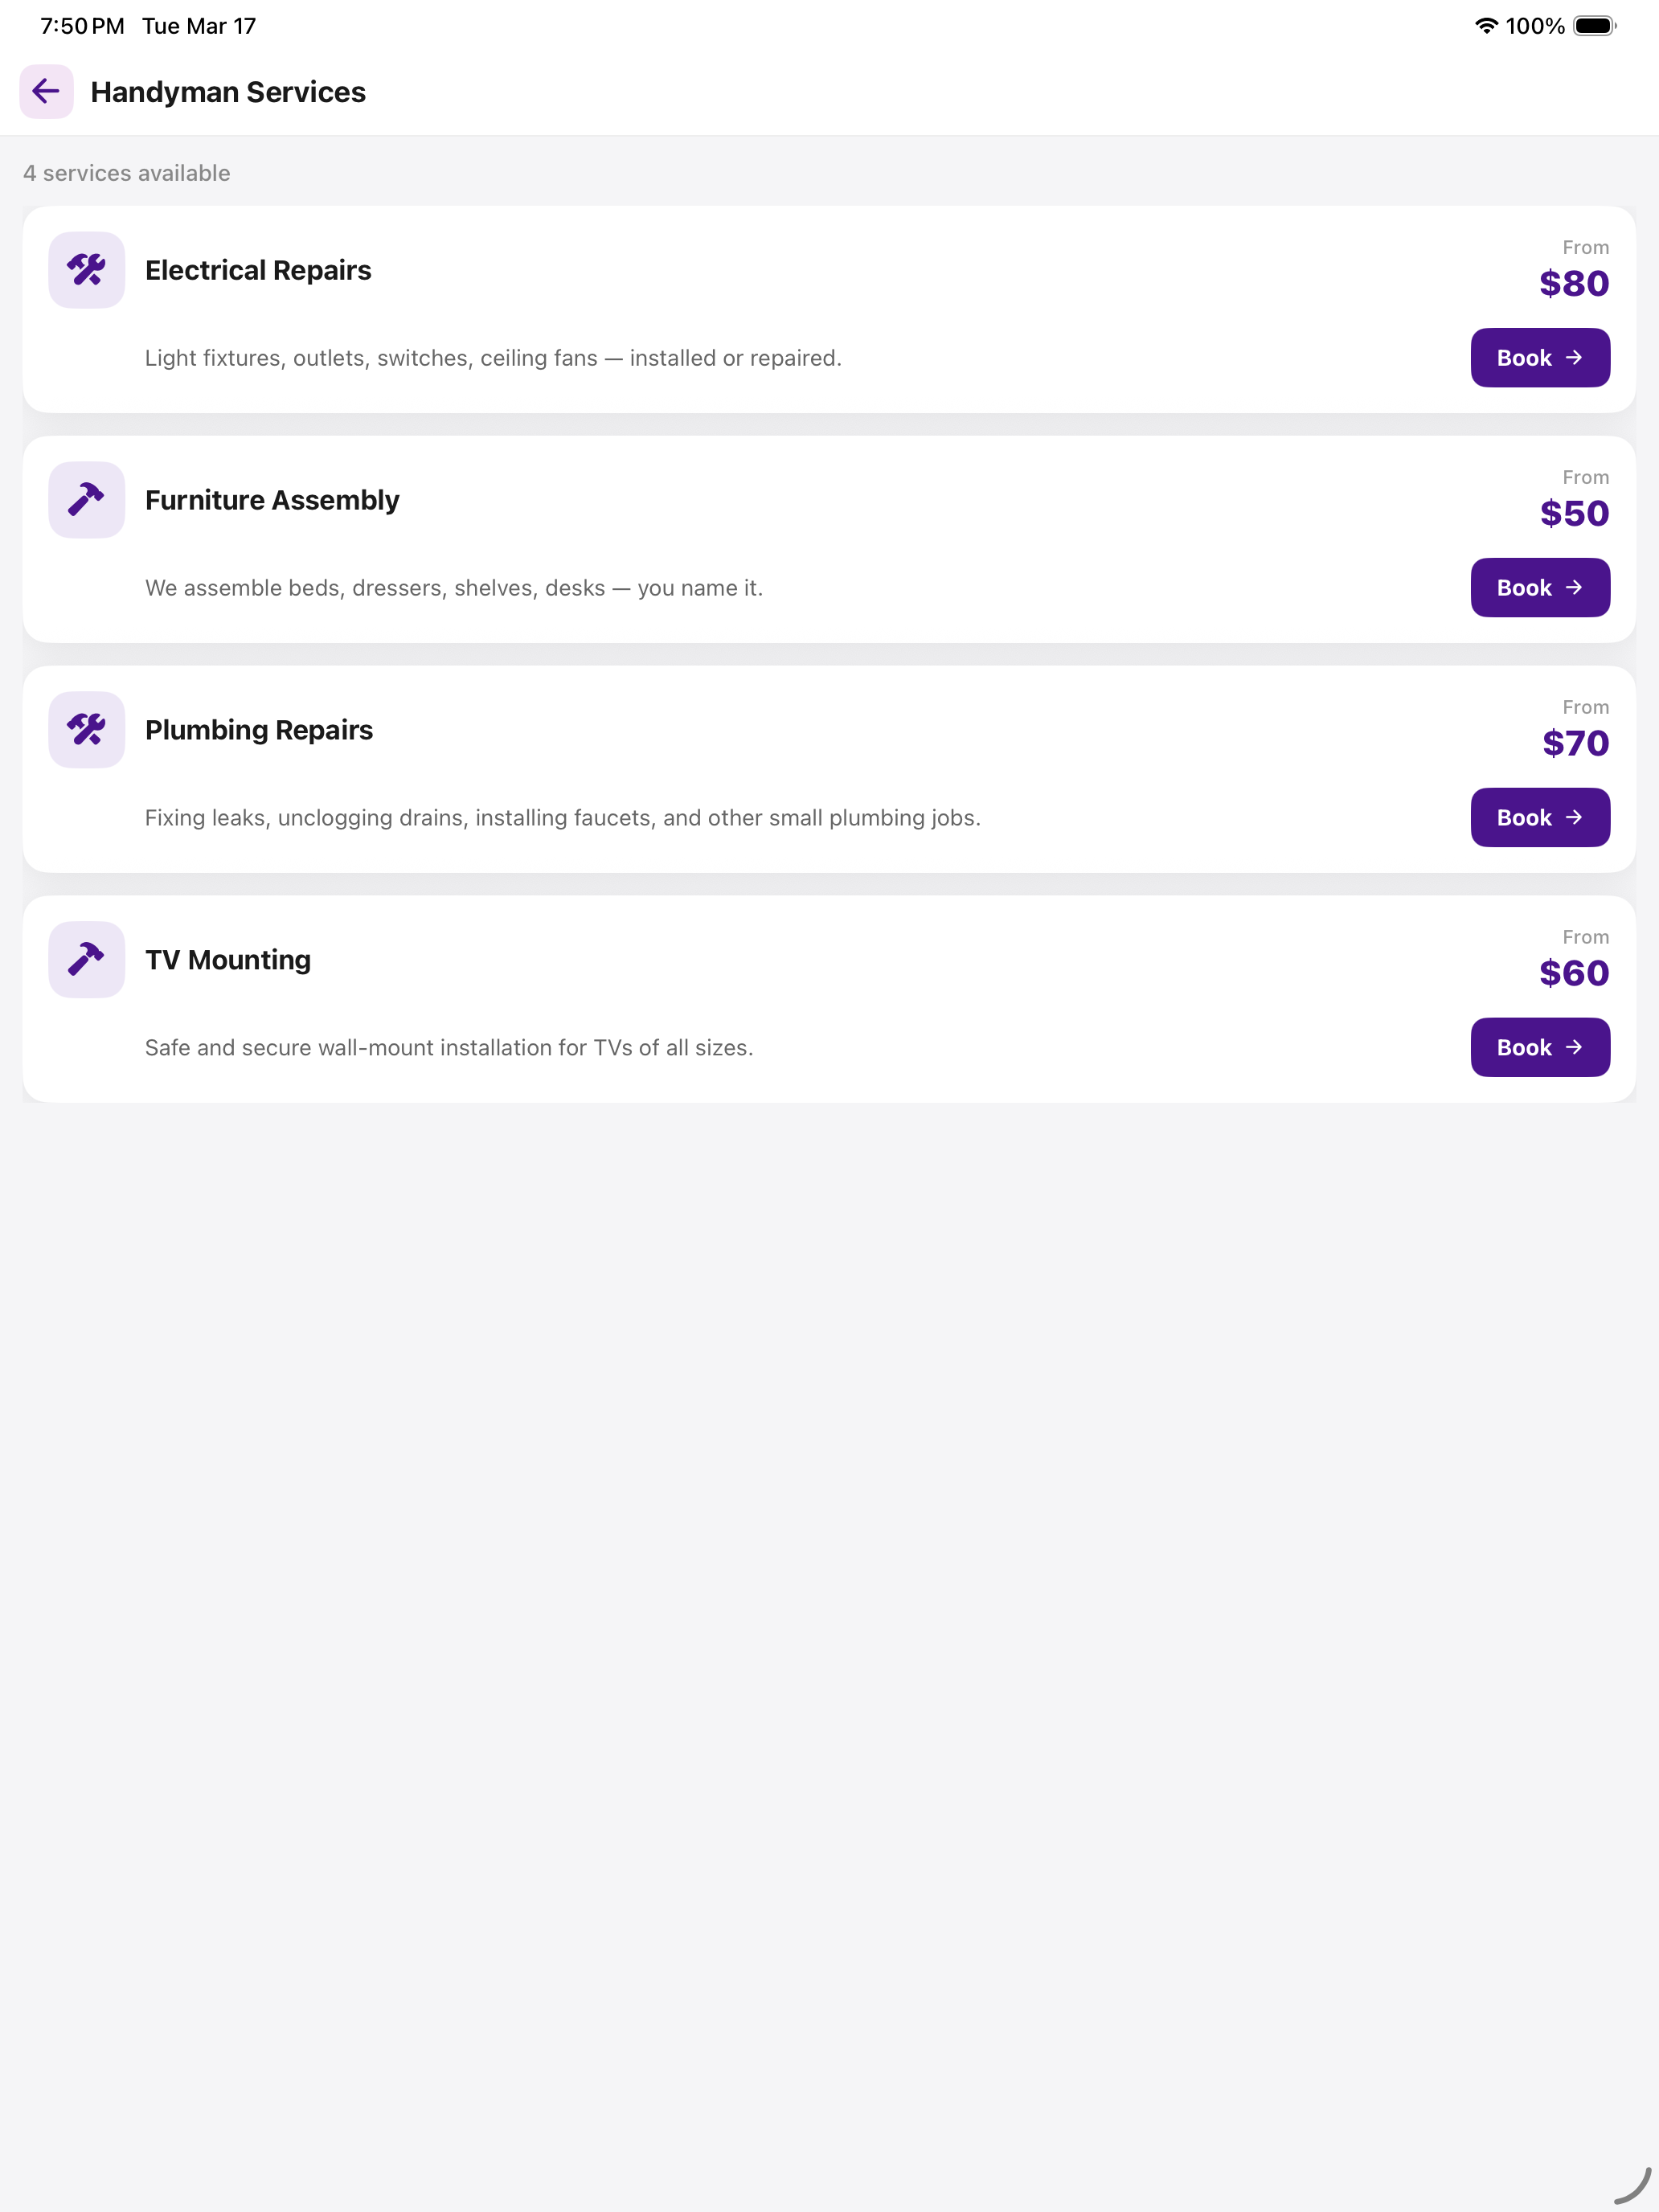Tap the TV Mounting hammer icon
Screen dimensions: 1659x2212
(87, 960)
